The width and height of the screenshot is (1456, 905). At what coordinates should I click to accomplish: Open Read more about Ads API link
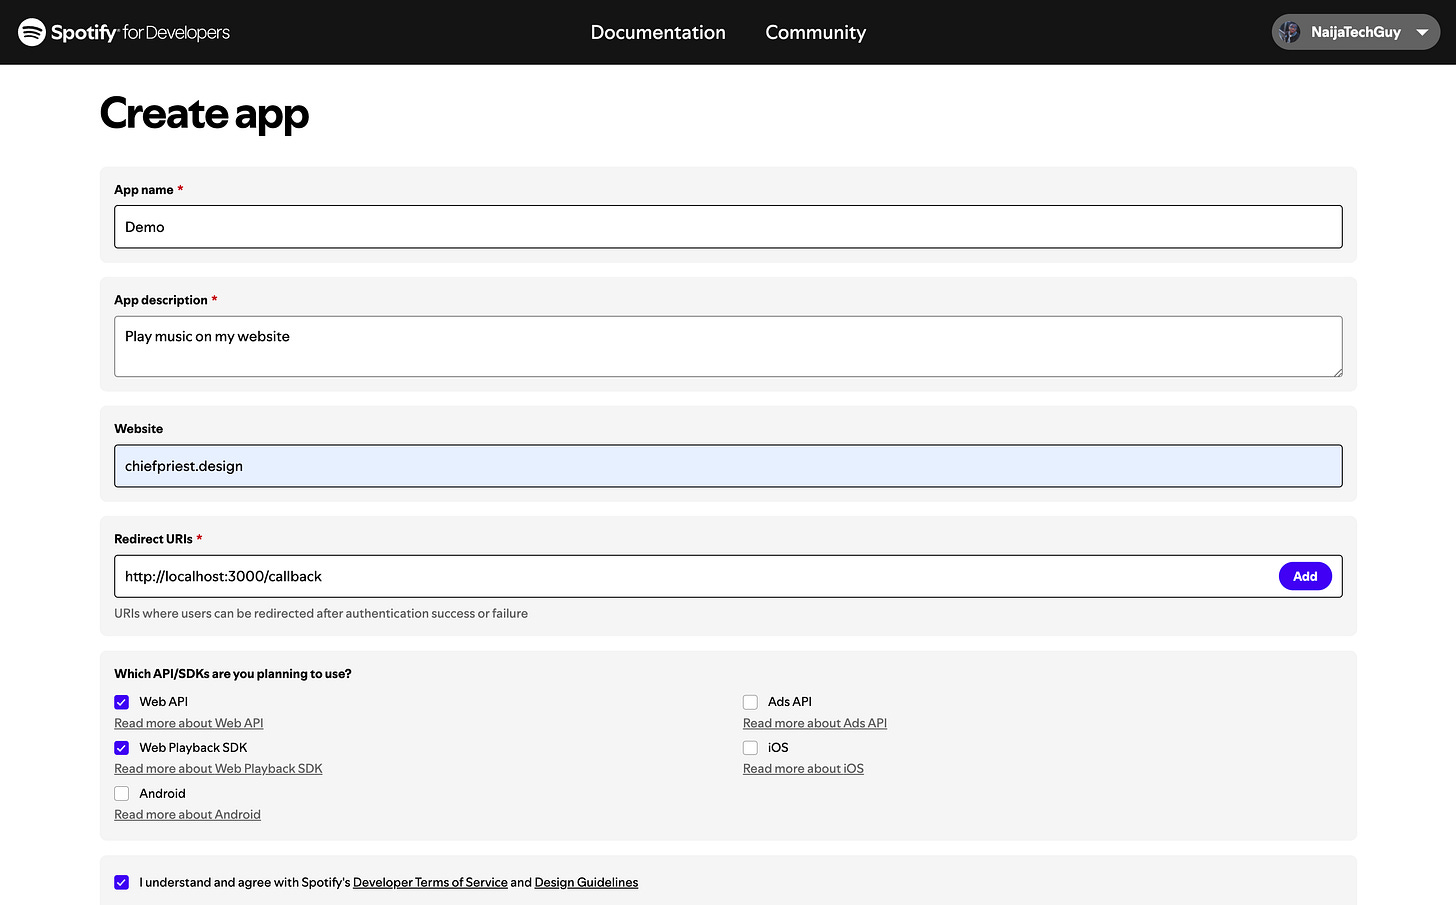(815, 723)
